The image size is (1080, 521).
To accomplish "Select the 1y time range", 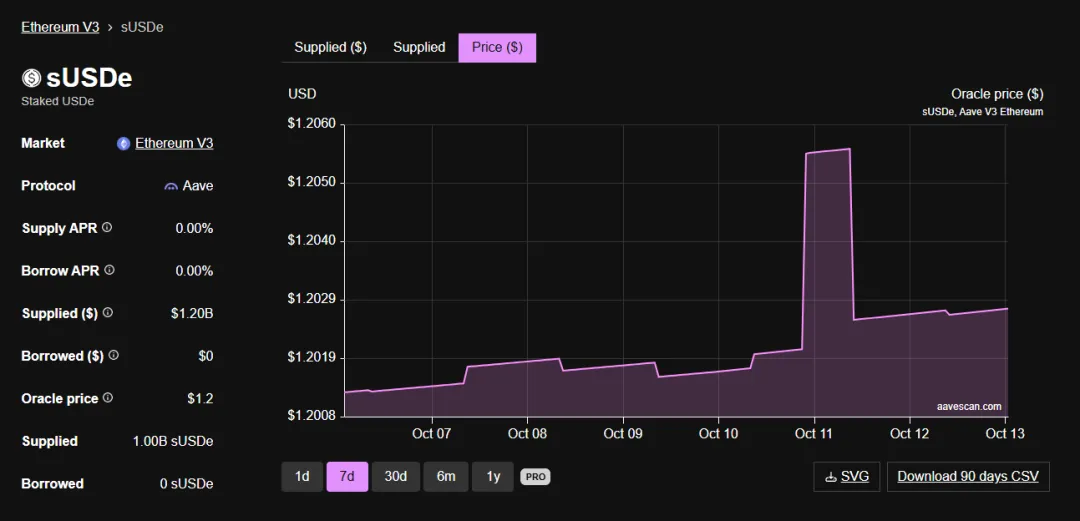I will [493, 476].
